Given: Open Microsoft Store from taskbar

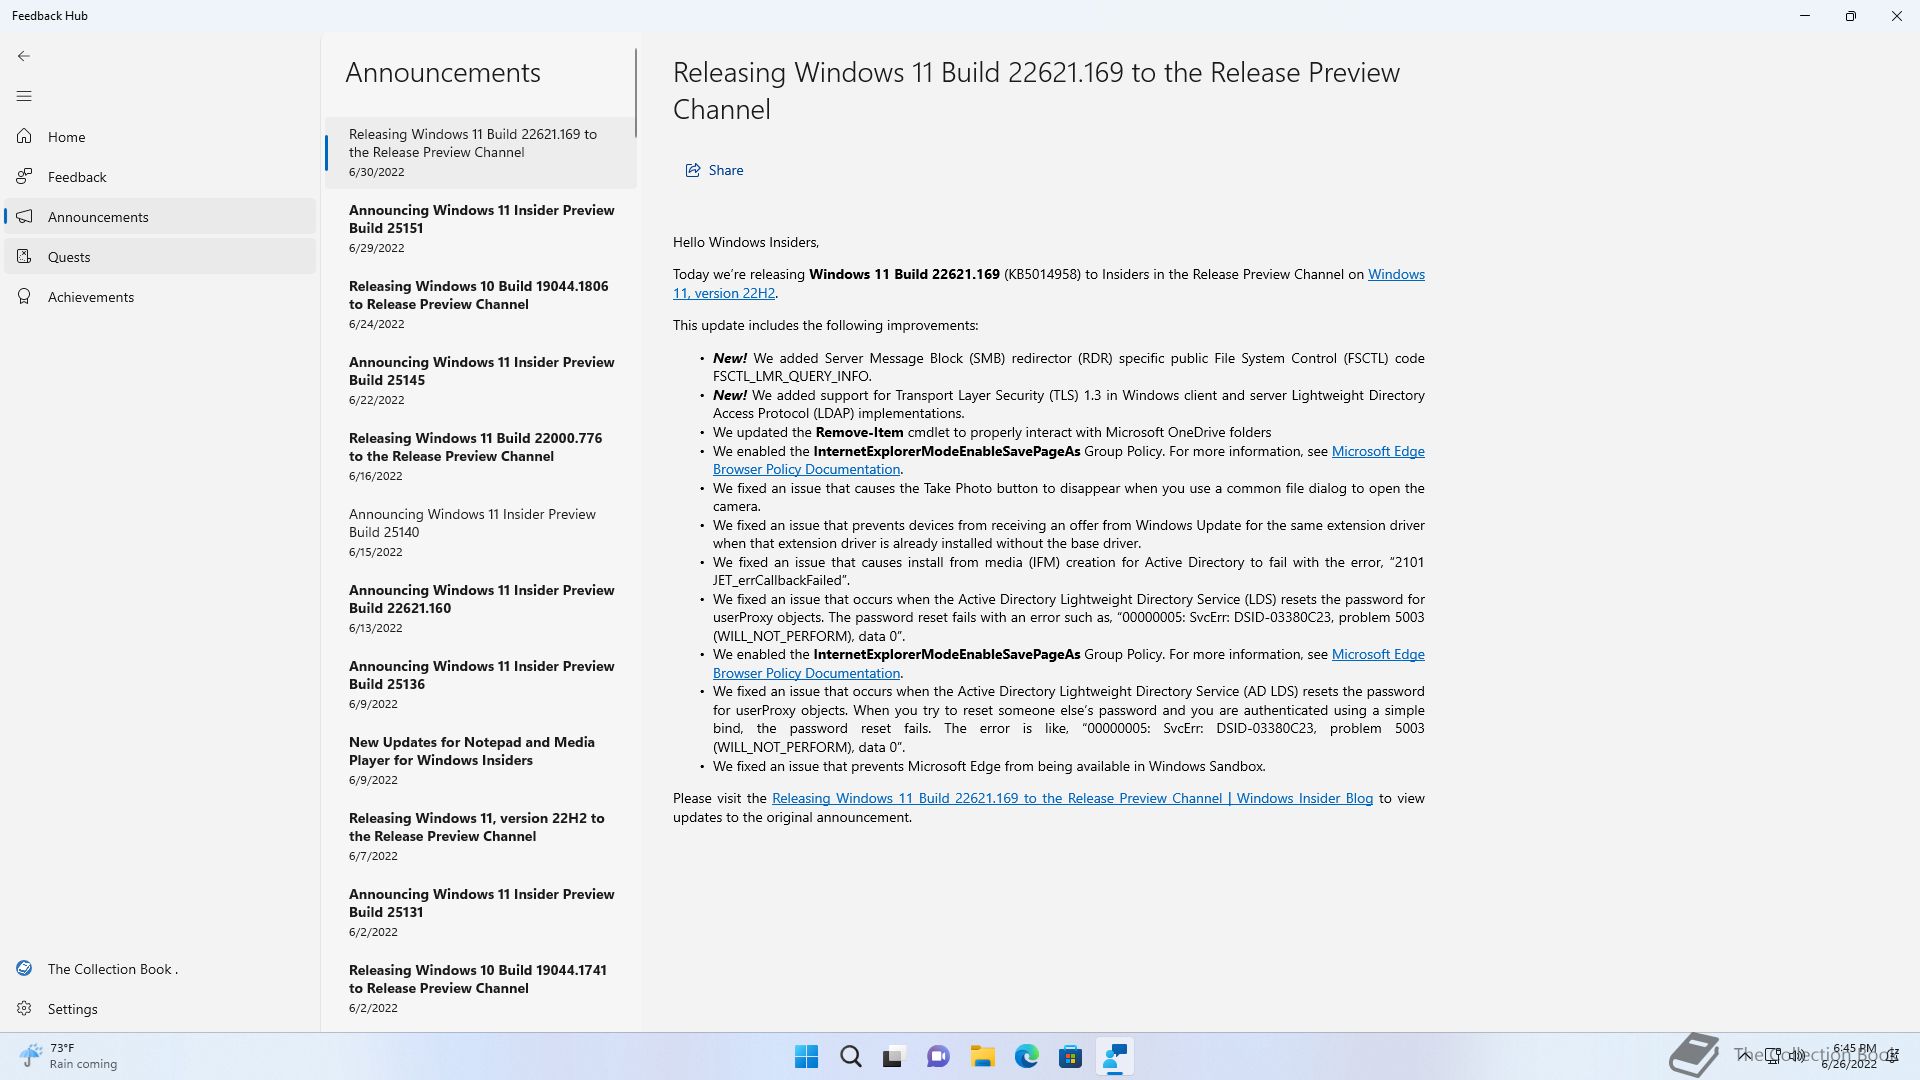Looking at the screenshot, I should click(1070, 1057).
